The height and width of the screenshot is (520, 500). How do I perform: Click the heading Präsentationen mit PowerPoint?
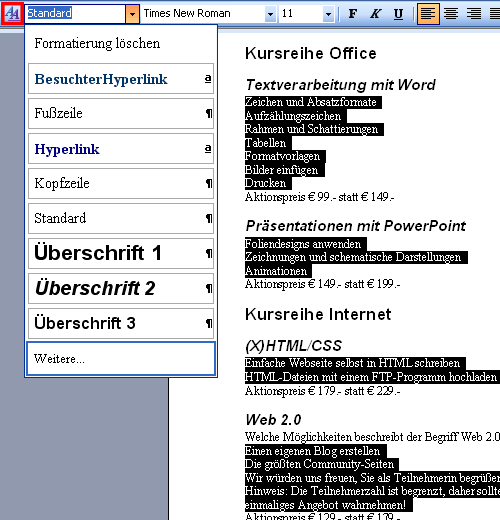(x=356, y=226)
